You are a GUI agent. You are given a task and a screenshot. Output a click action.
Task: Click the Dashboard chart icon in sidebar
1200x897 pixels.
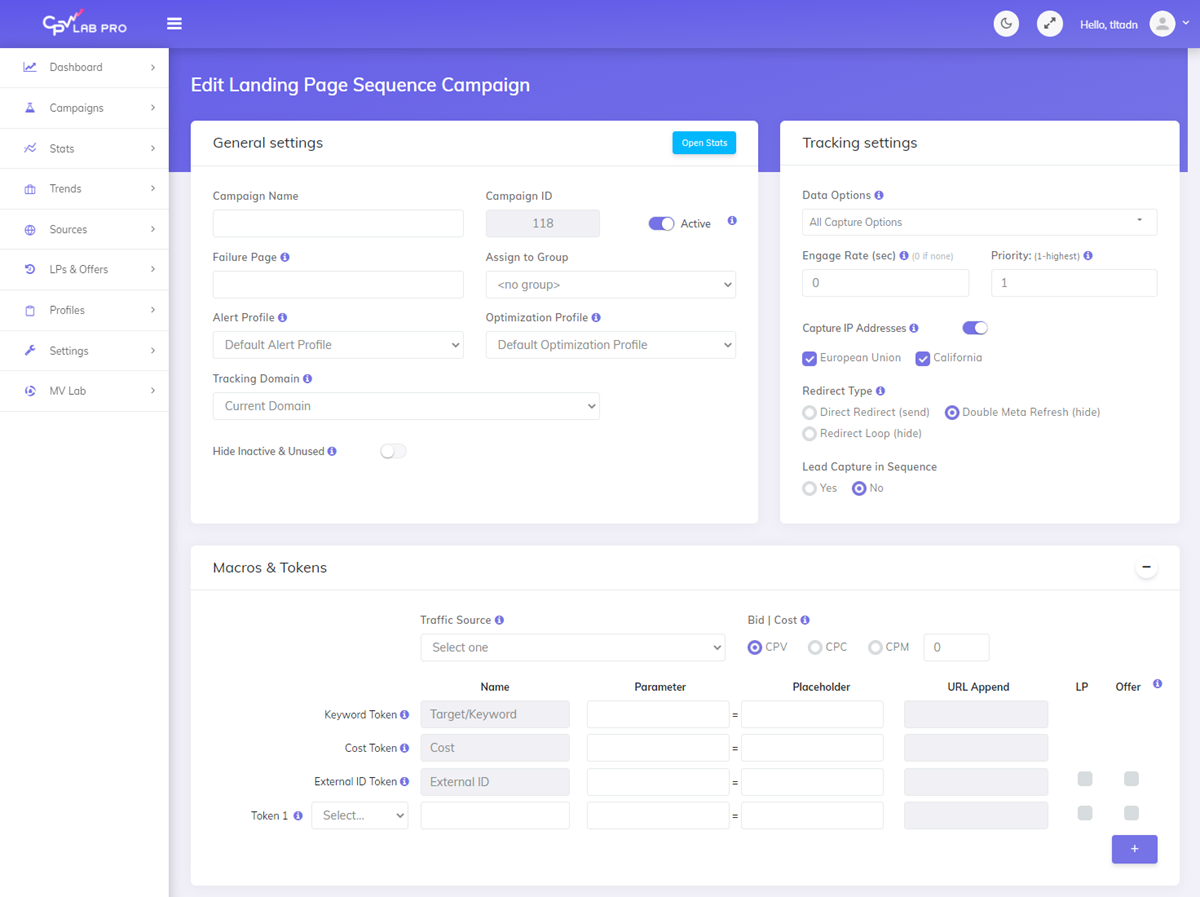[x=30, y=68]
